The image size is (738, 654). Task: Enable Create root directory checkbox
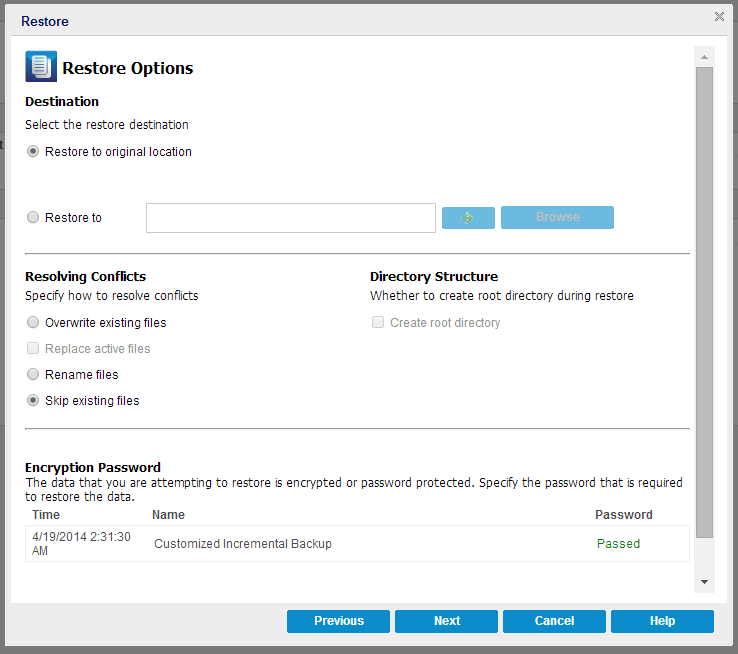tap(377, 322)
